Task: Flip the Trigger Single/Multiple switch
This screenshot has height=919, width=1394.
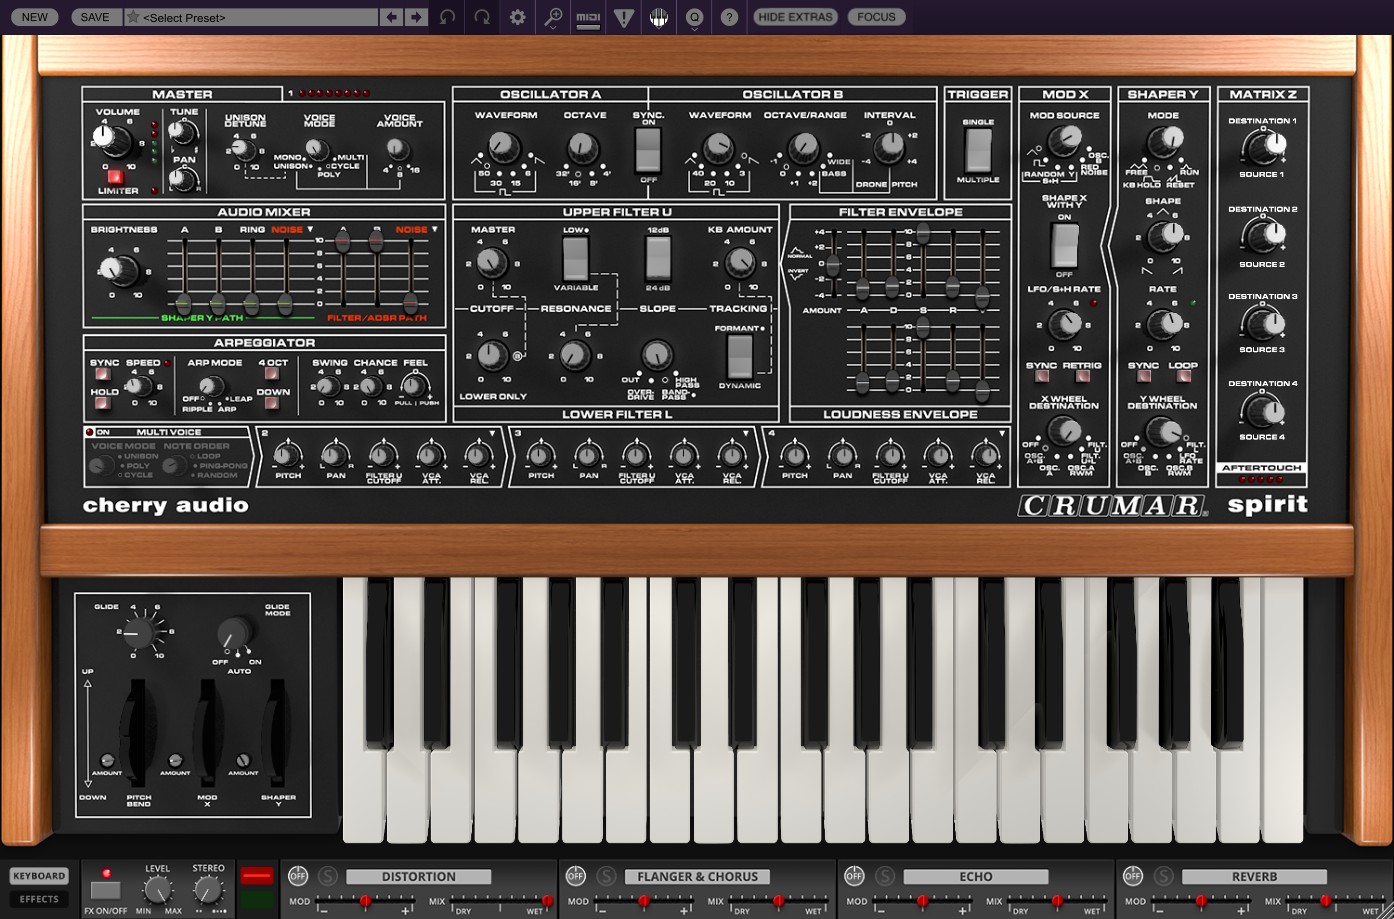Action: coord(978,150)
